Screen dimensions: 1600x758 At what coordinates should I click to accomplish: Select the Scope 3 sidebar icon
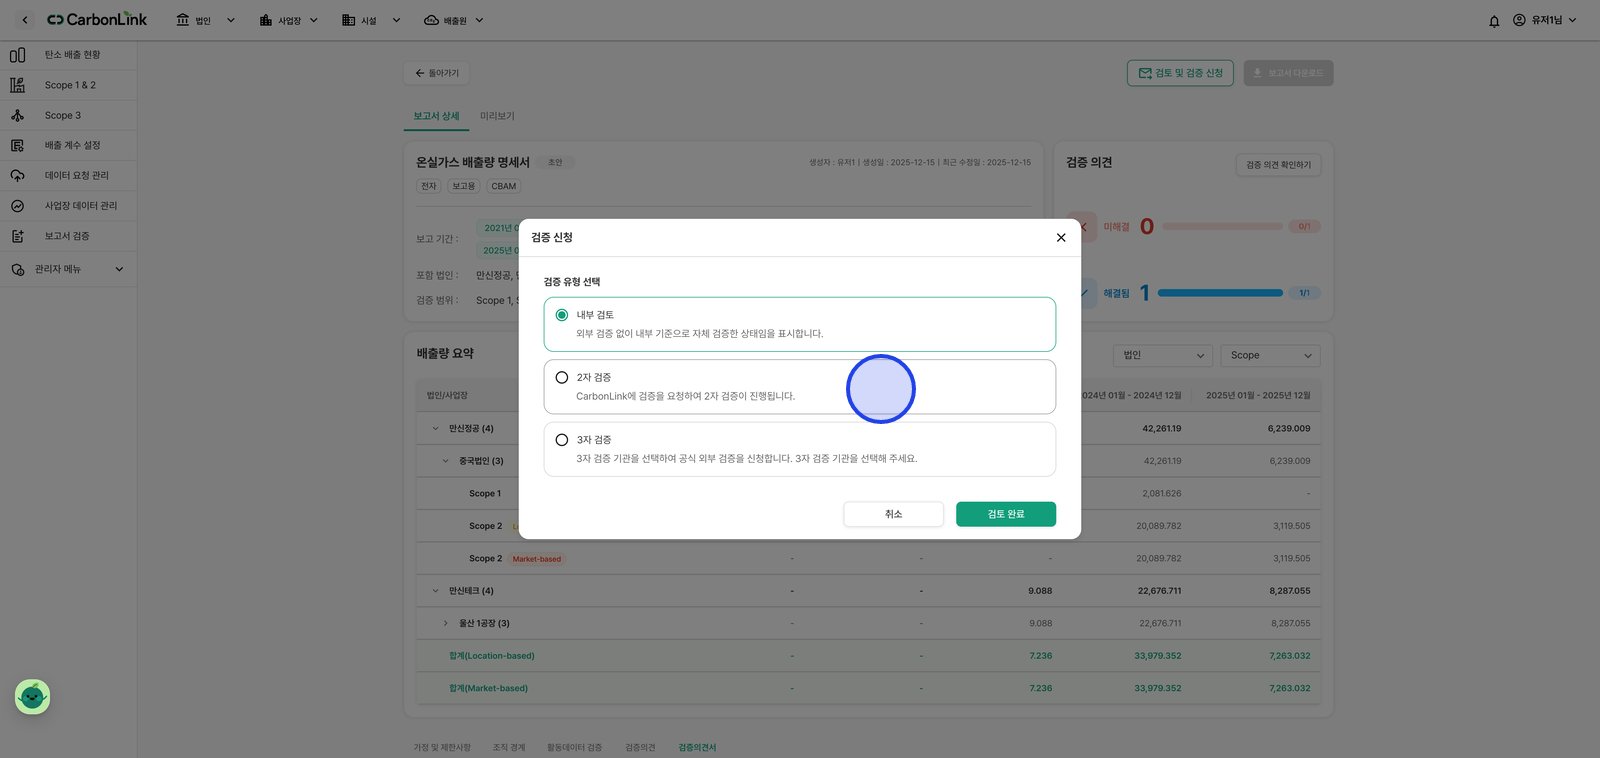17,115
